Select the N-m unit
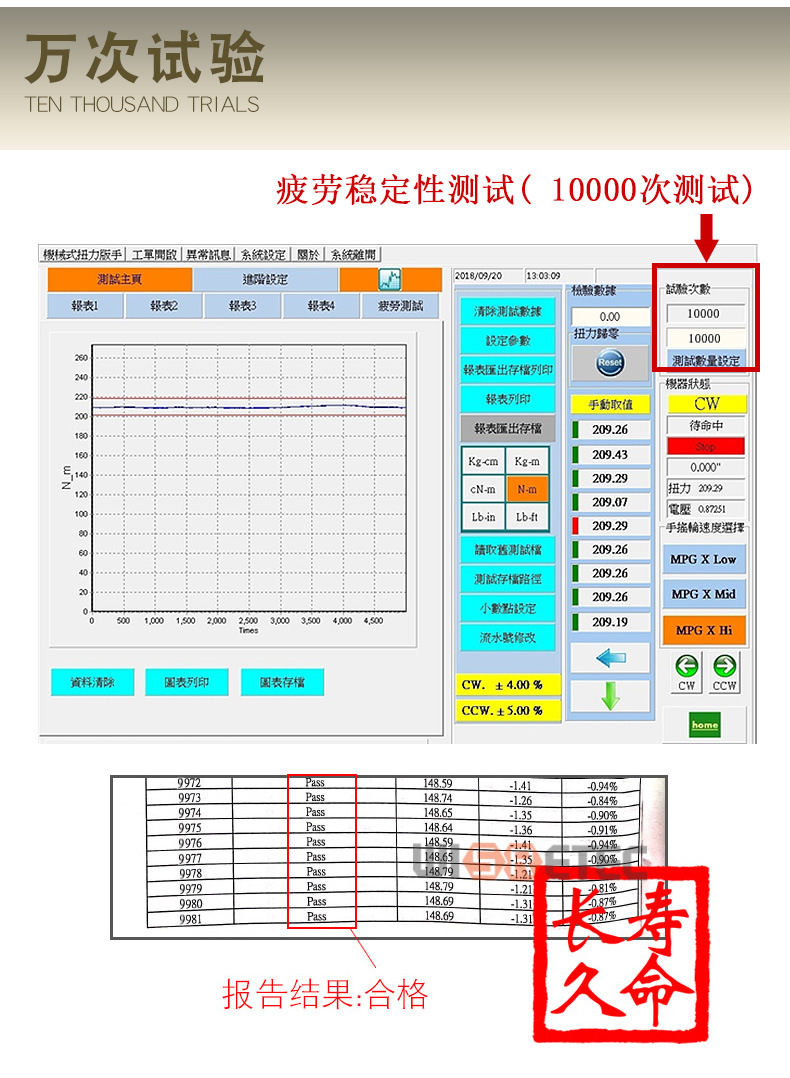This screenshot has height=1078, width=790. 527,490
